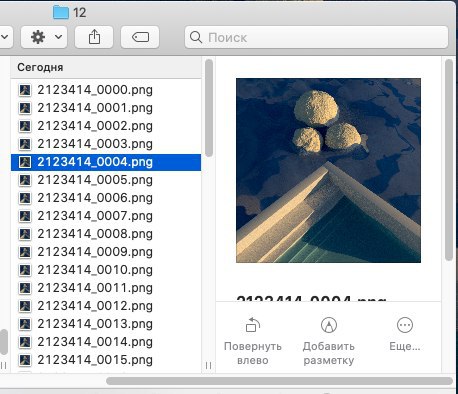458x394 pixels.
Task: Click thumbnail icon of 2123414_0013.png
Action: (25, 324)
